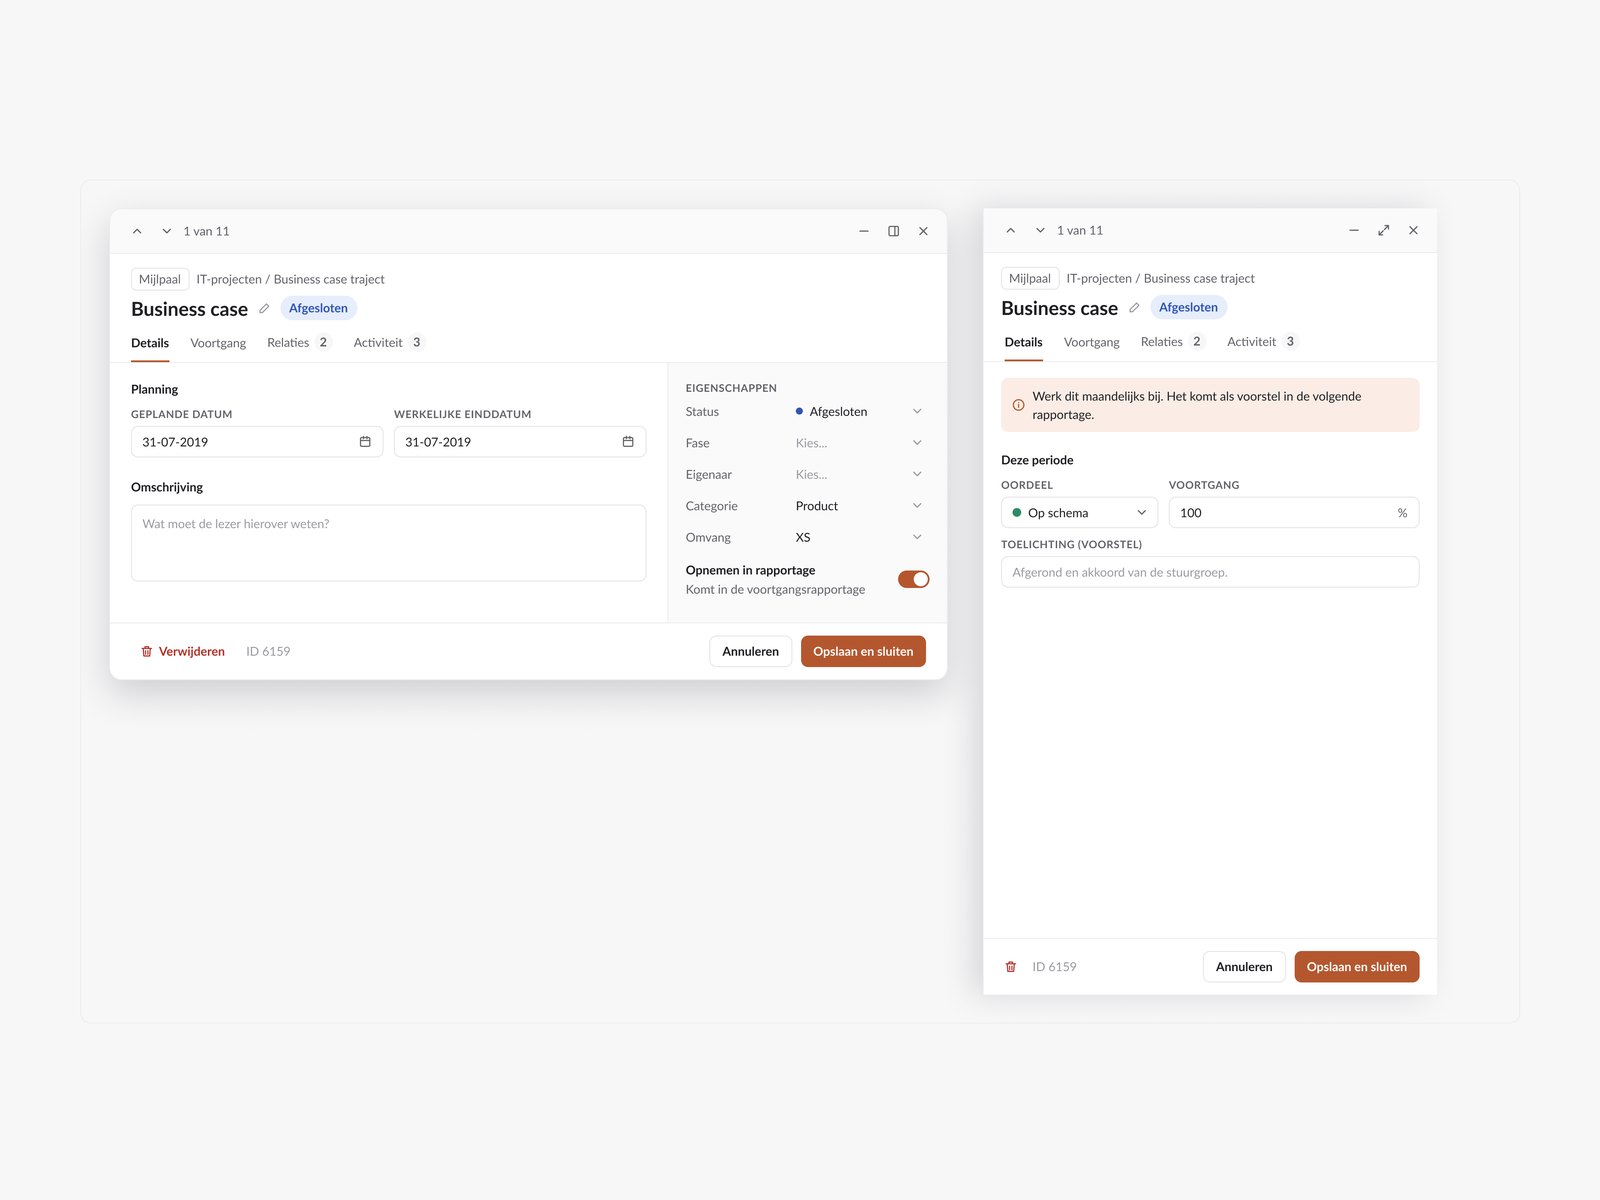Open calendar picker for Geplande datum
Screen dimensions: 1600x1200
pos(365,442)
